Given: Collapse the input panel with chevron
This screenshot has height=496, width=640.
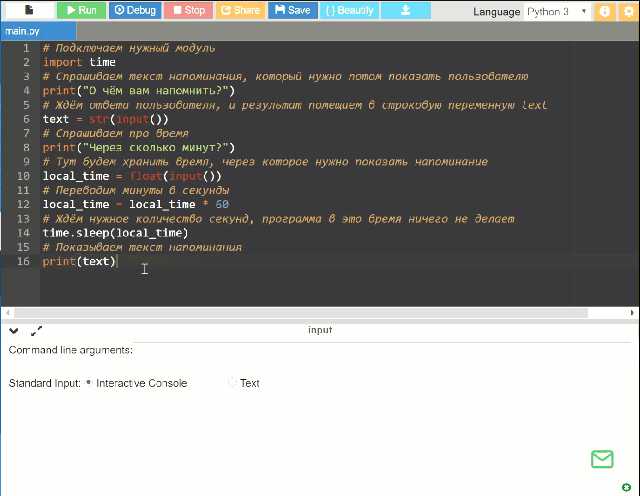Looking at the screenshot, I should click(14, 331).
